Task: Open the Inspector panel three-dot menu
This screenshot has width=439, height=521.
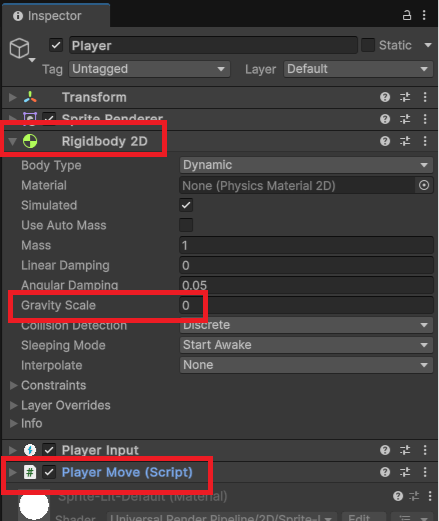Action: point(424,15)
